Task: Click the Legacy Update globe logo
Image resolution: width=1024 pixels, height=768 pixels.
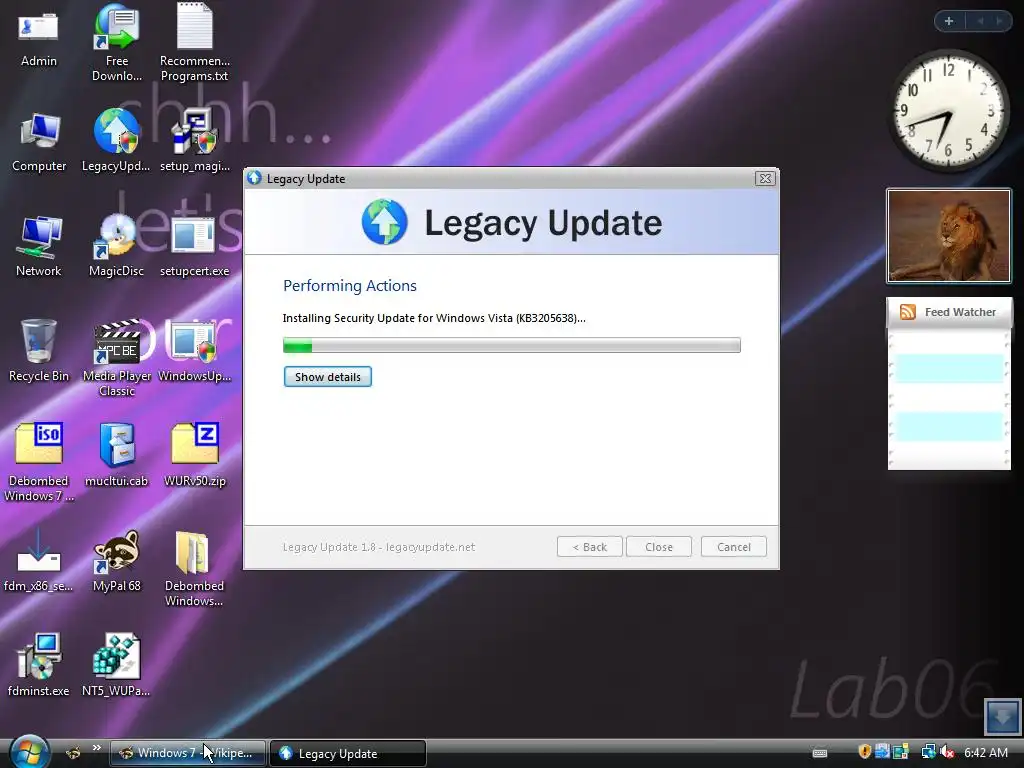Action: coord(385,222)
